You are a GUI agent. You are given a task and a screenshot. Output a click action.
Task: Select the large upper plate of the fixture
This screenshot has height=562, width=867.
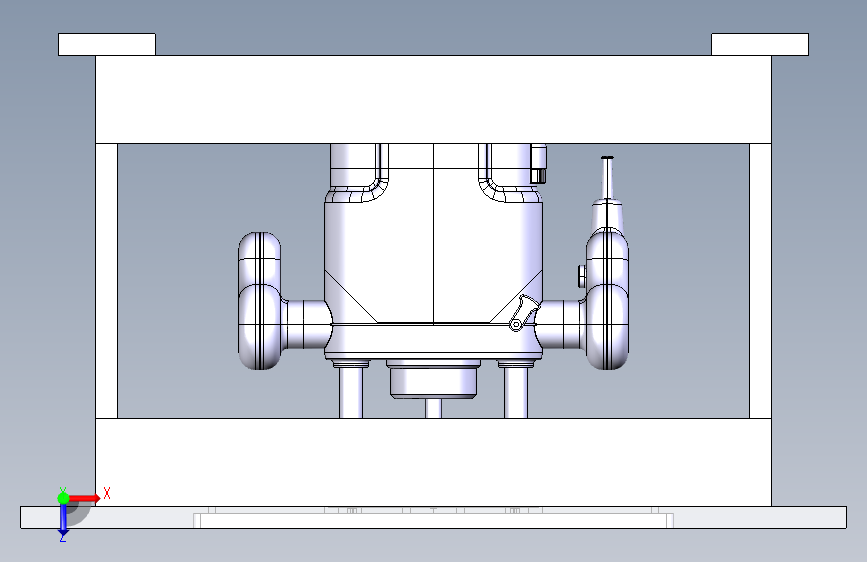[434, 100]
